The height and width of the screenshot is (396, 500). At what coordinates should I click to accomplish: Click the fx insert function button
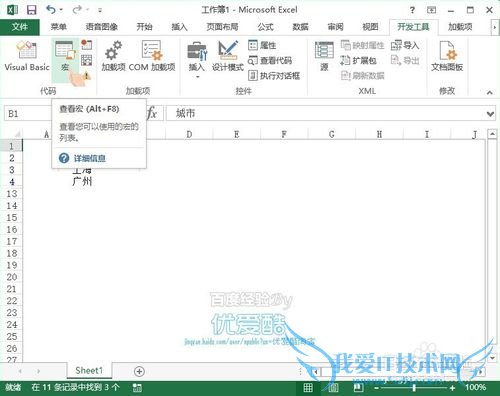point(152,113)
